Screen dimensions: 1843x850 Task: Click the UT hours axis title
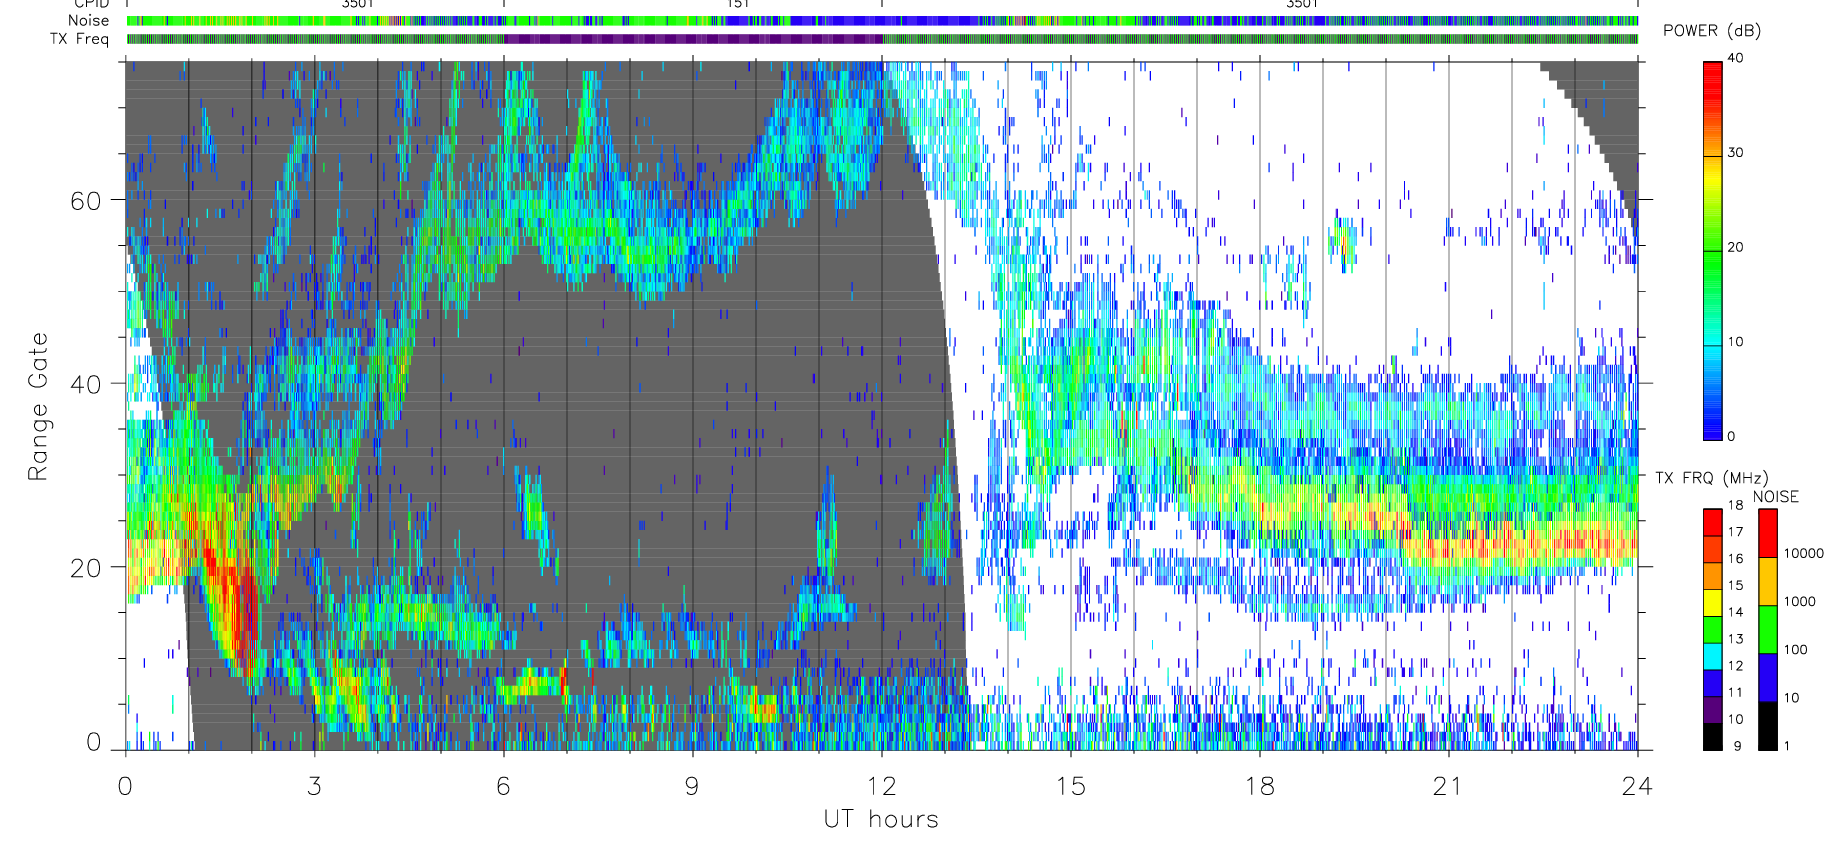[x=881, y=820]
